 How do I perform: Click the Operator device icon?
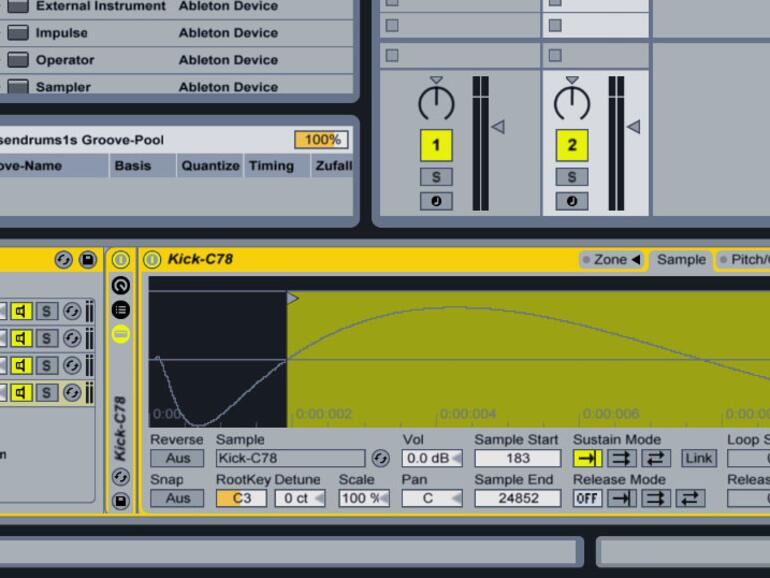18,60
